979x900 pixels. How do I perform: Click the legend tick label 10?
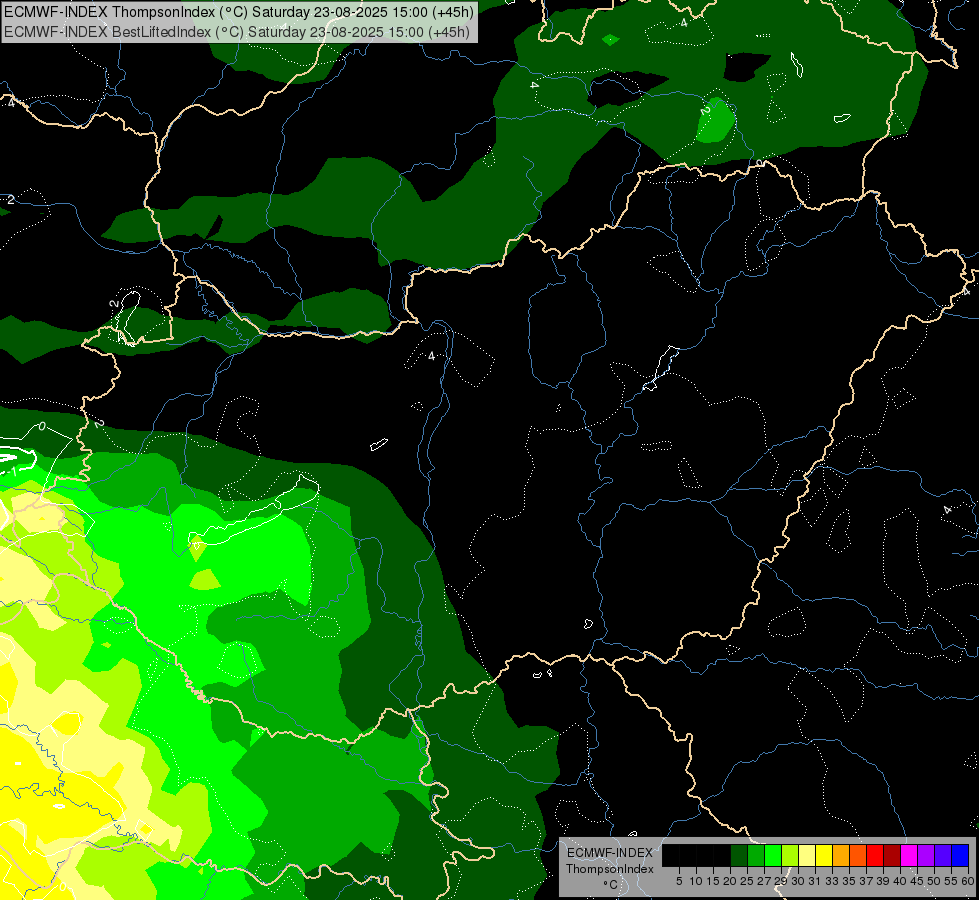696,881
